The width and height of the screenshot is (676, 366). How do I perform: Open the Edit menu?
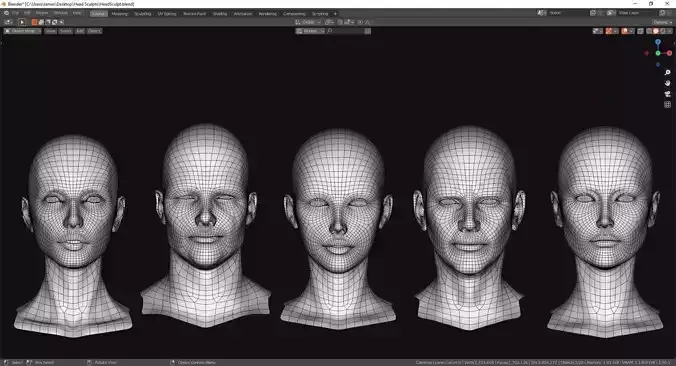coord(27,13)
